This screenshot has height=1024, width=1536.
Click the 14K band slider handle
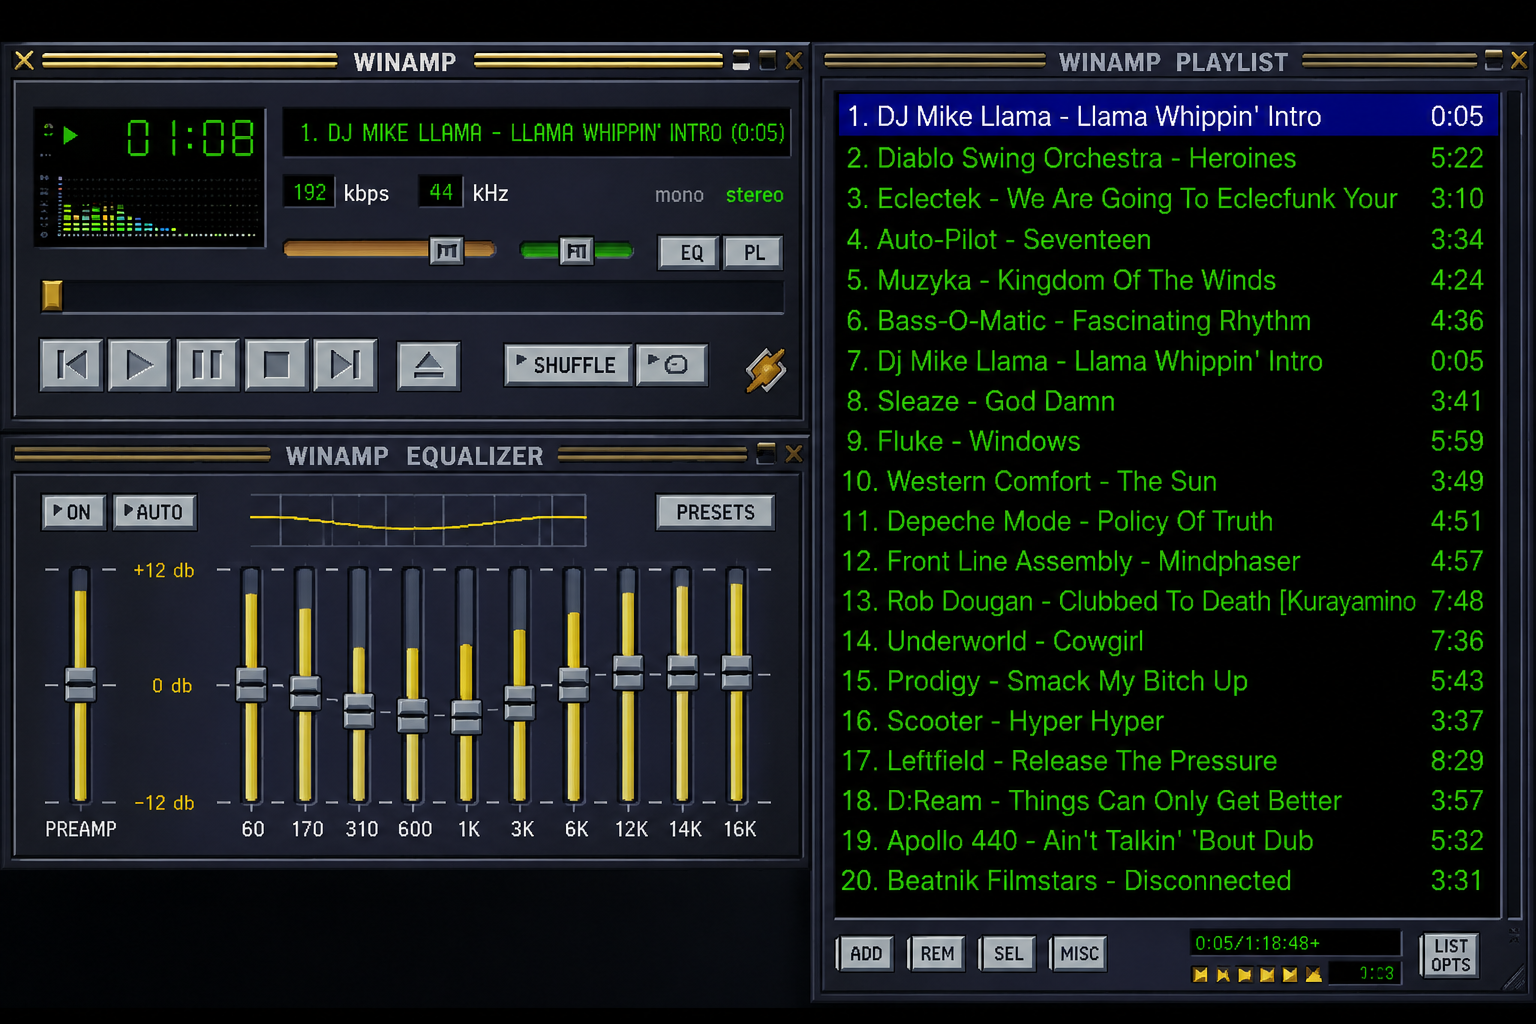(682, 673)
